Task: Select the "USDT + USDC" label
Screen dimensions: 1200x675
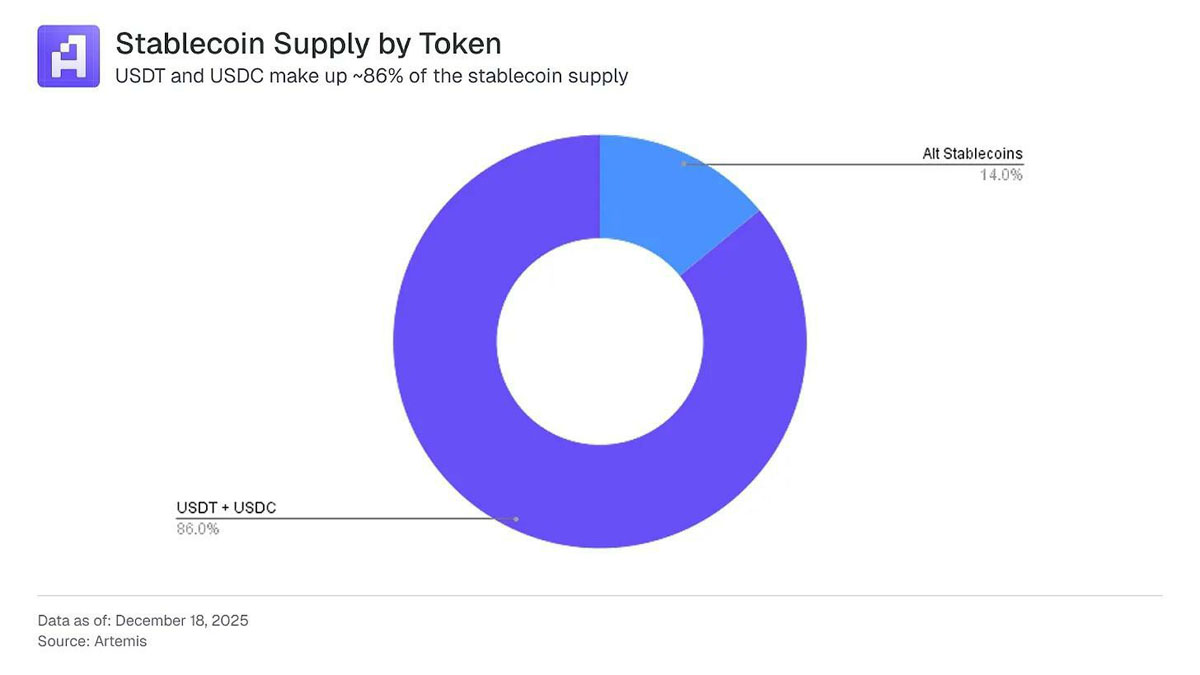Action: click(226, 508)
